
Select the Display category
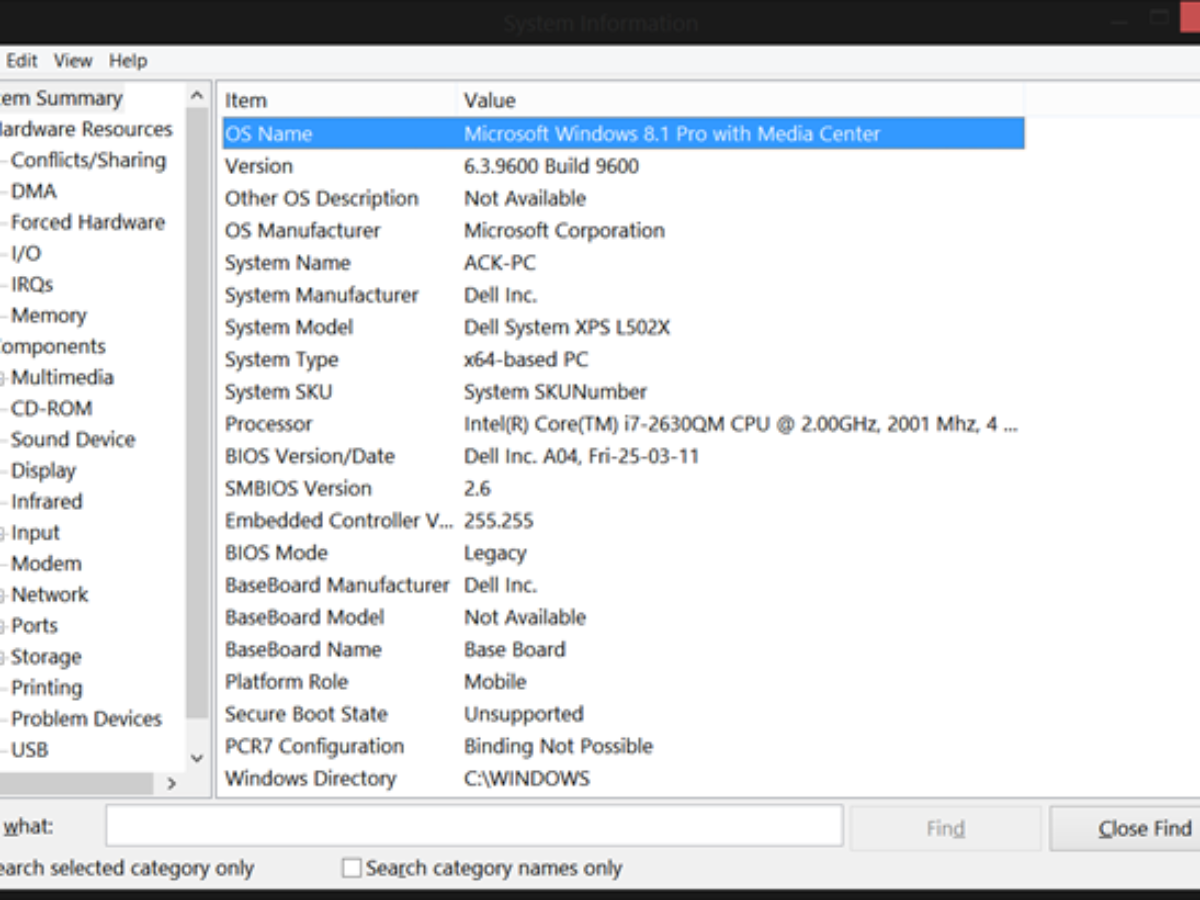pos(43,470)
